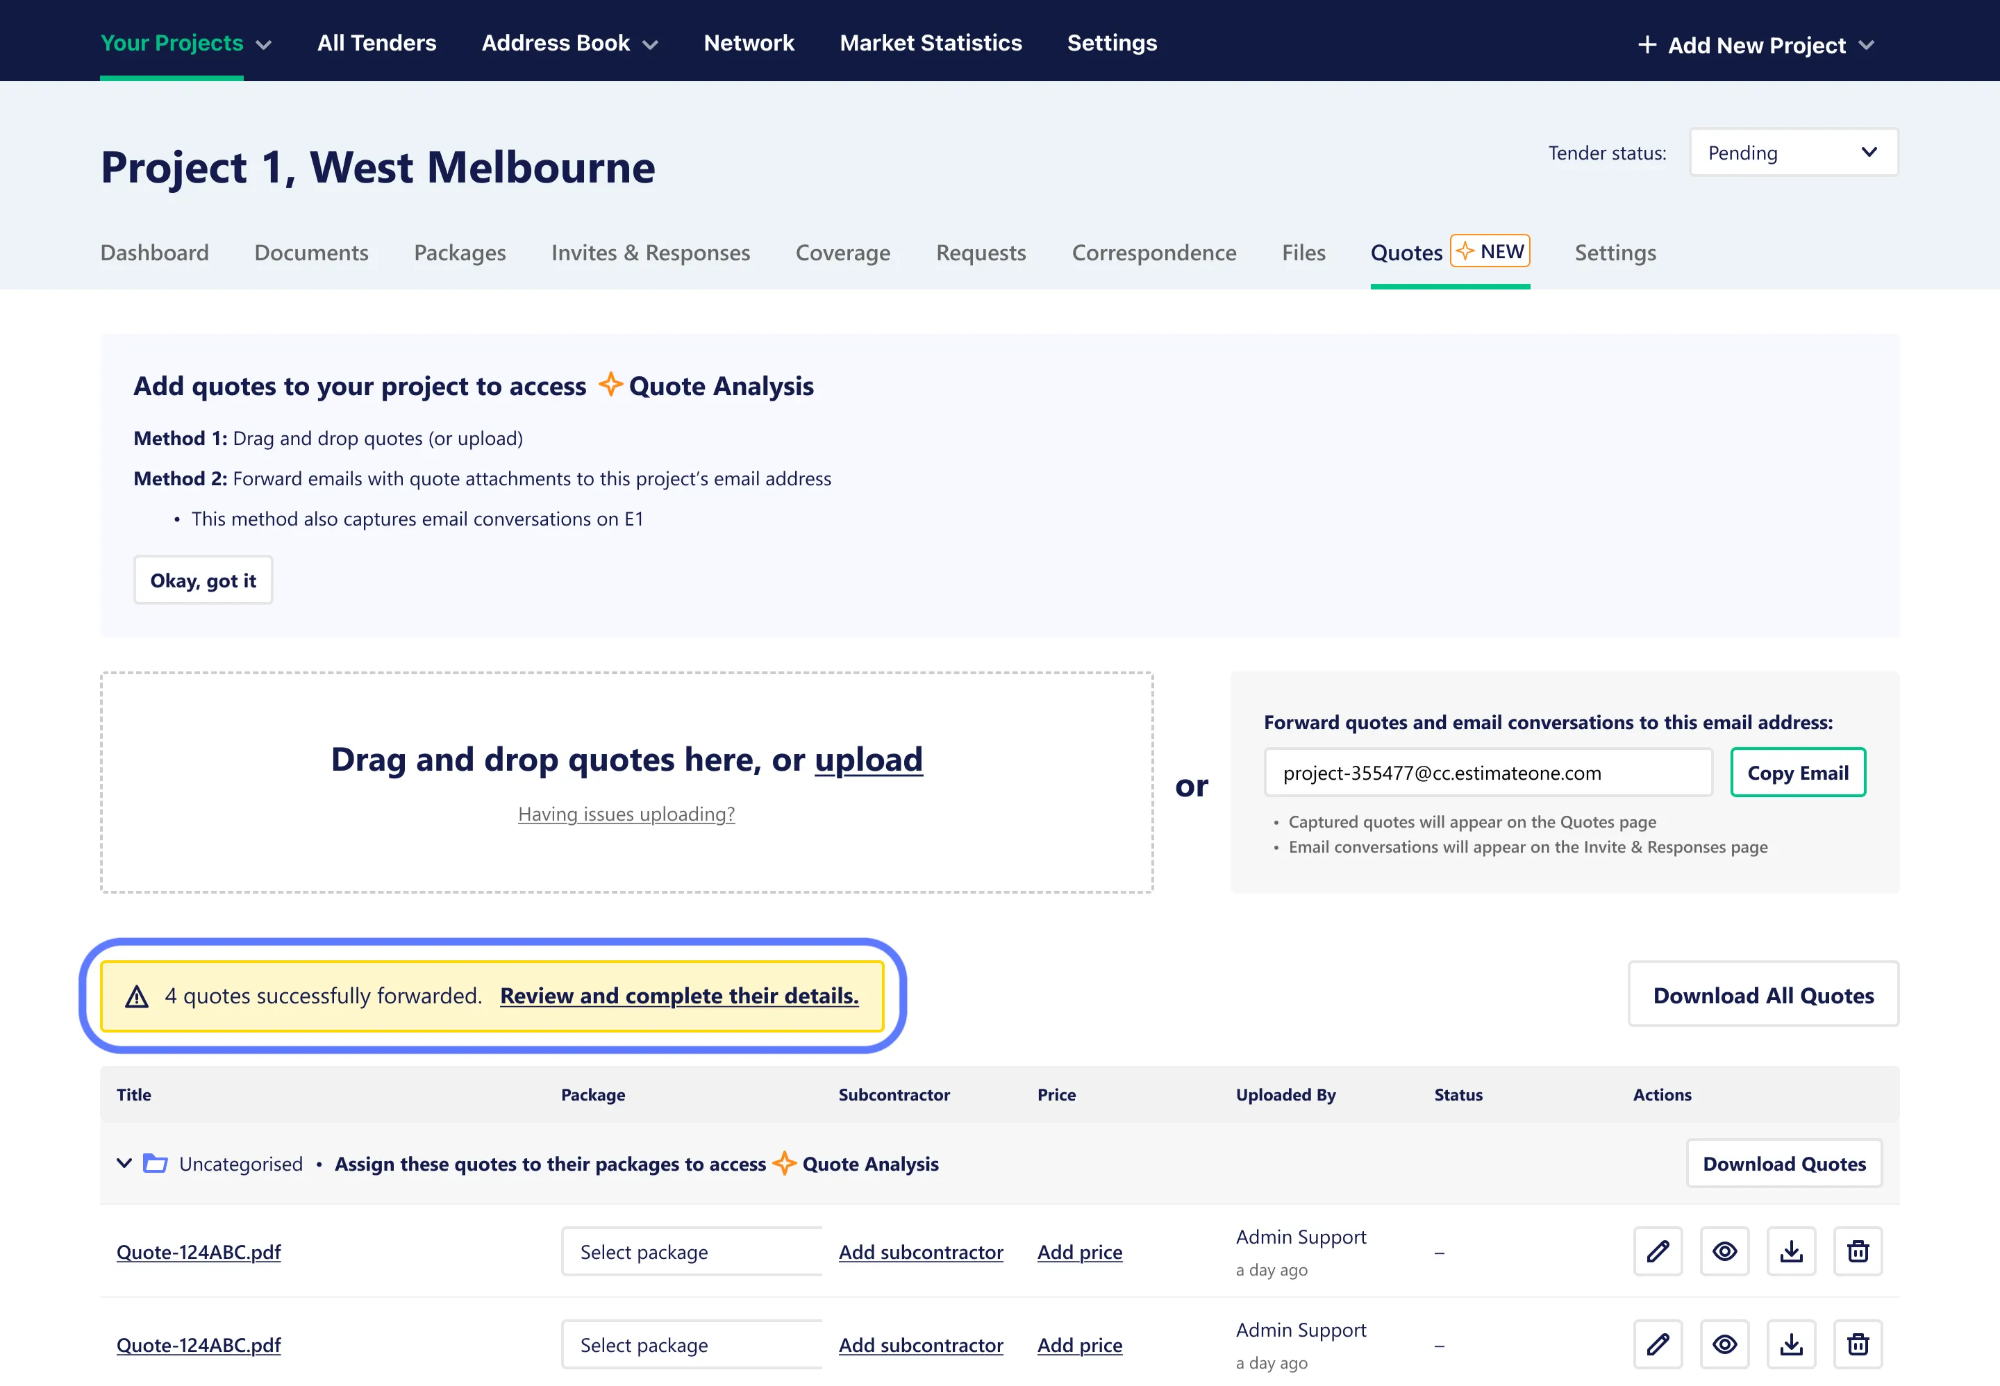
Task: Click the trash delete icon in first quote row
Action: 1857,1251
